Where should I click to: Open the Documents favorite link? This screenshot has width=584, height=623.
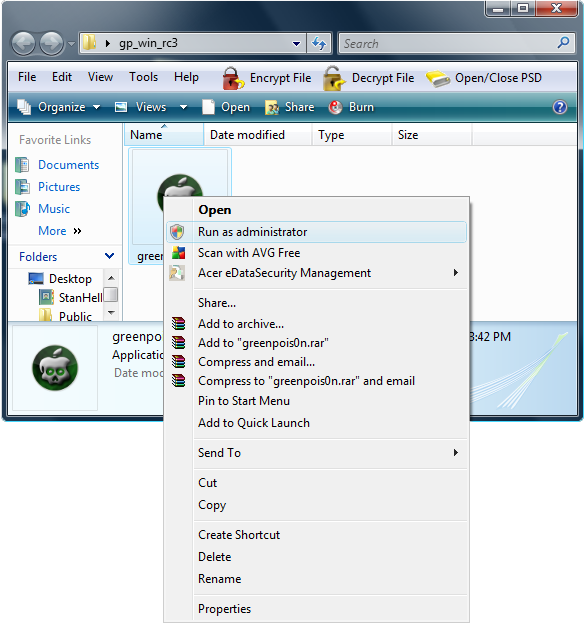(x=68, y=165)
